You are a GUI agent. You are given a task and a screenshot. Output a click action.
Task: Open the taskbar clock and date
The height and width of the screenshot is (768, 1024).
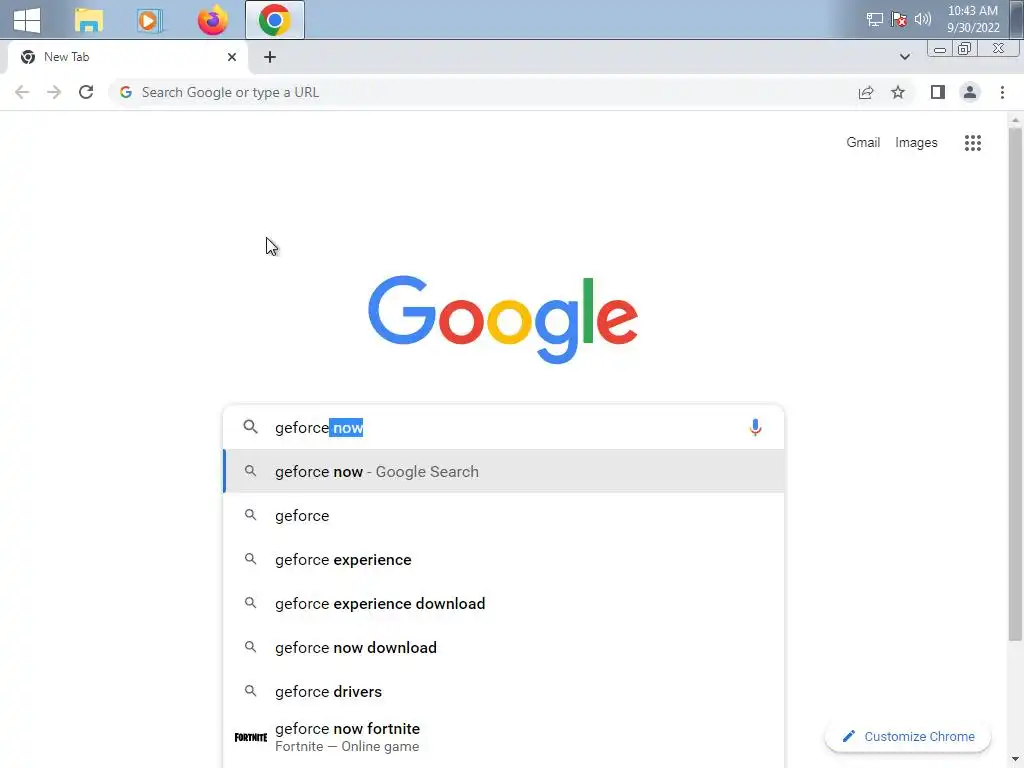click(973, 19)
